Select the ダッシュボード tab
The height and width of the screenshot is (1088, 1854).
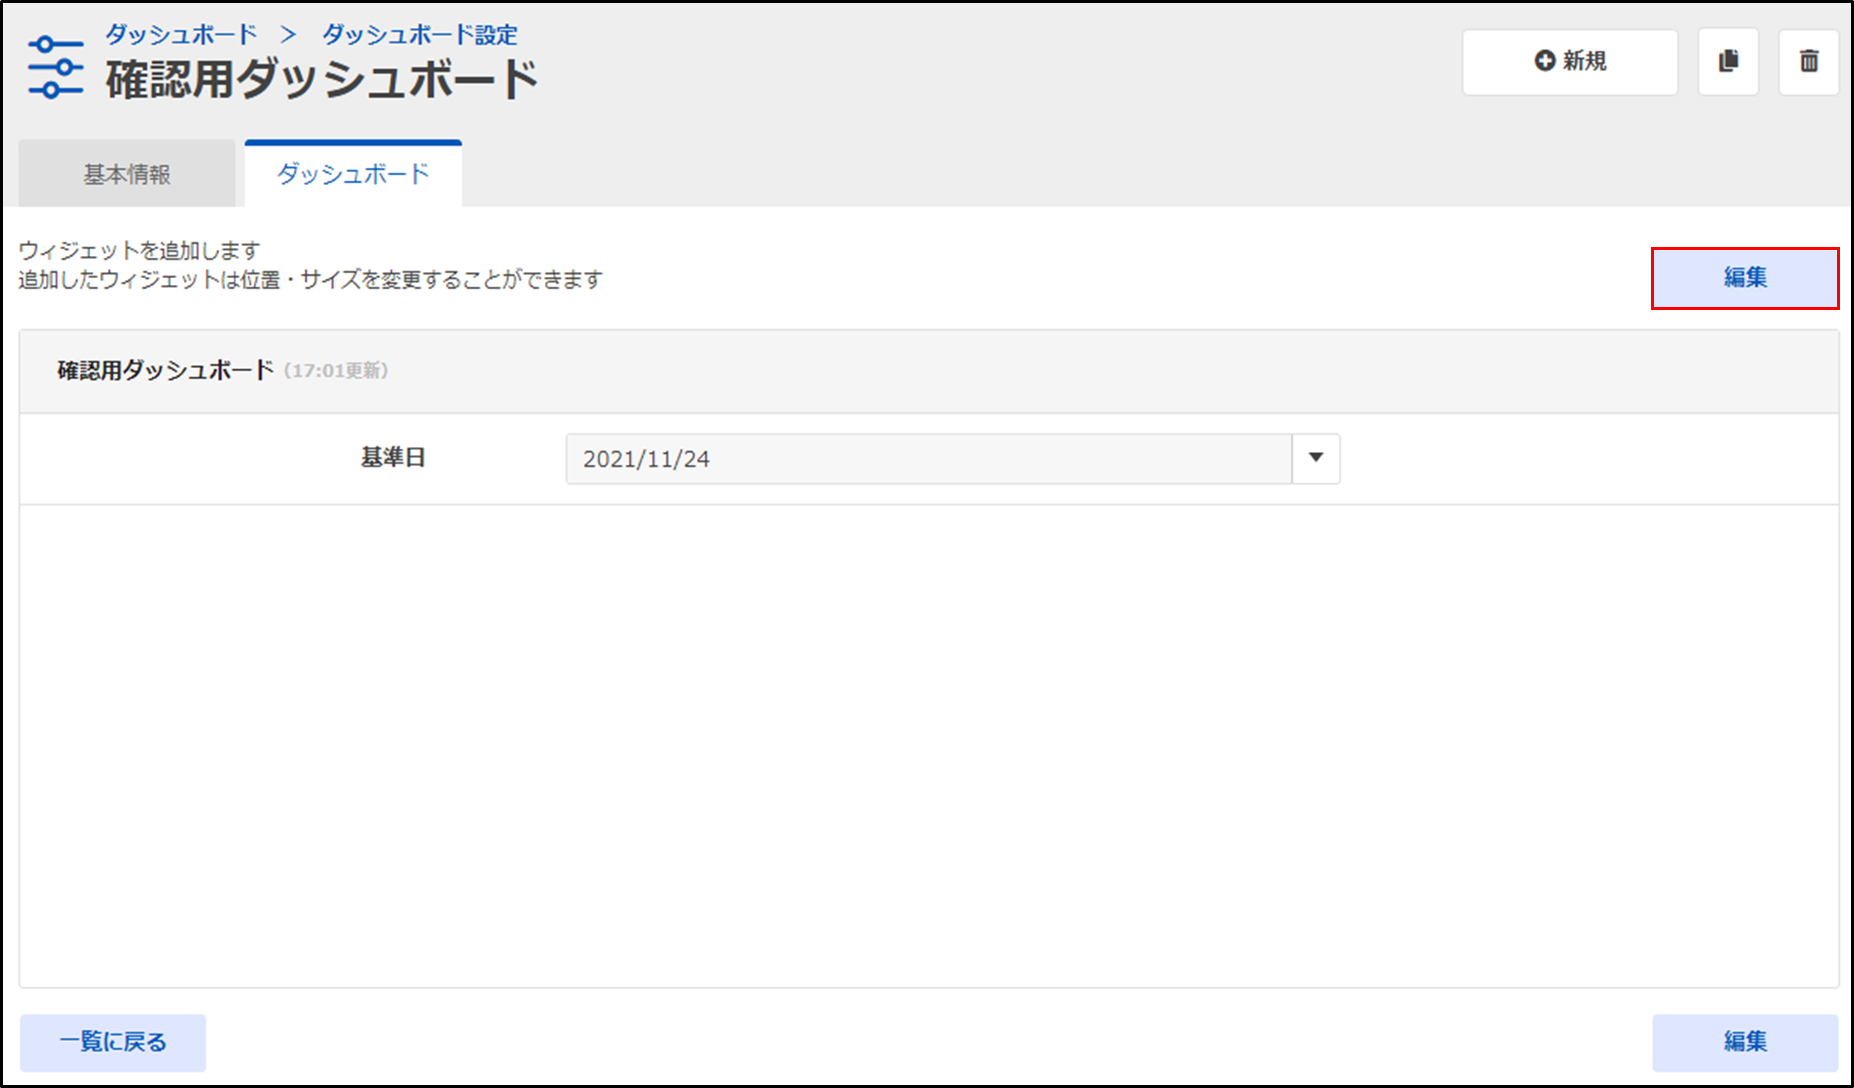(x=353, y=174)
